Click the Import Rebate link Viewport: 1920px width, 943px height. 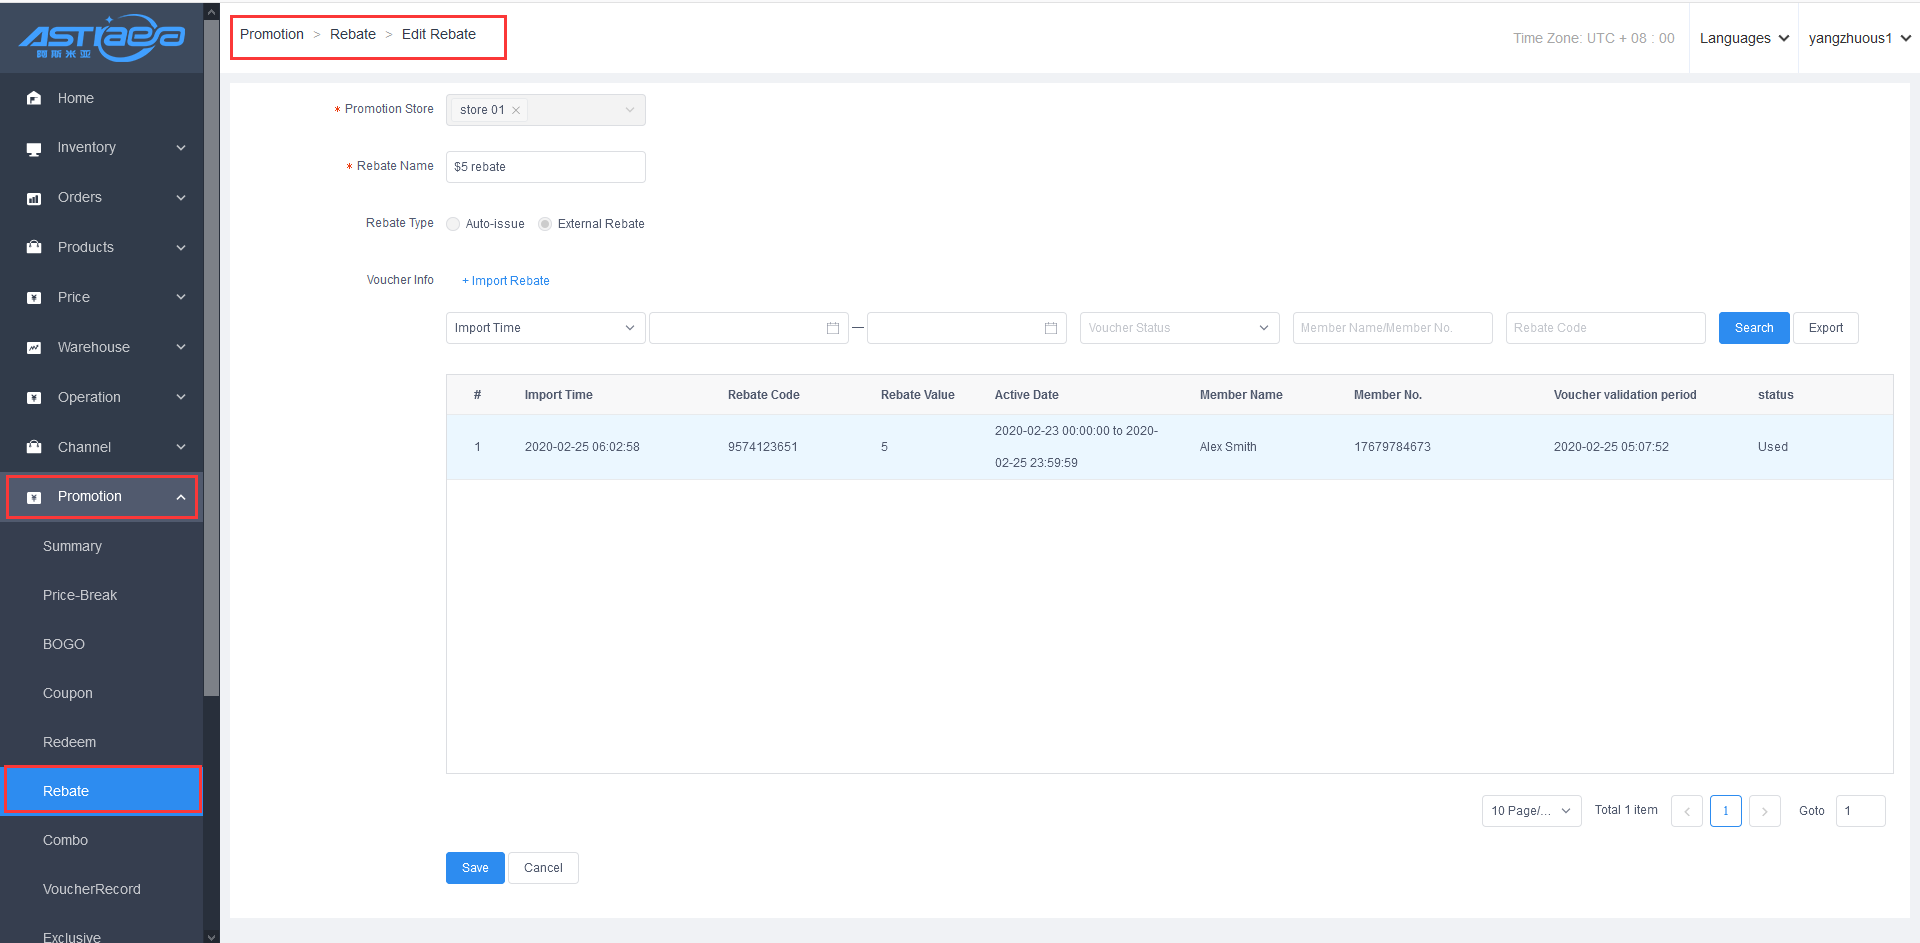tap(506, 281)
